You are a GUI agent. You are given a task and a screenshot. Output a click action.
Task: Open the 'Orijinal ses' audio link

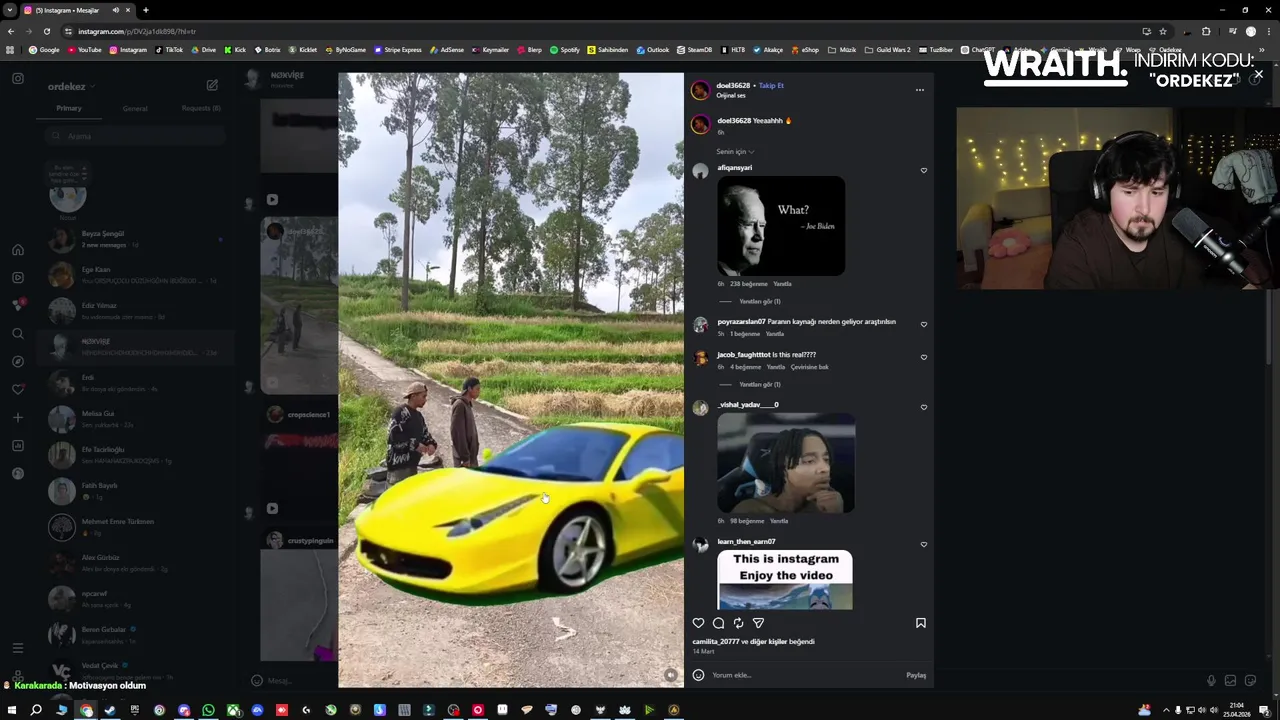click(x=731, y=95)
